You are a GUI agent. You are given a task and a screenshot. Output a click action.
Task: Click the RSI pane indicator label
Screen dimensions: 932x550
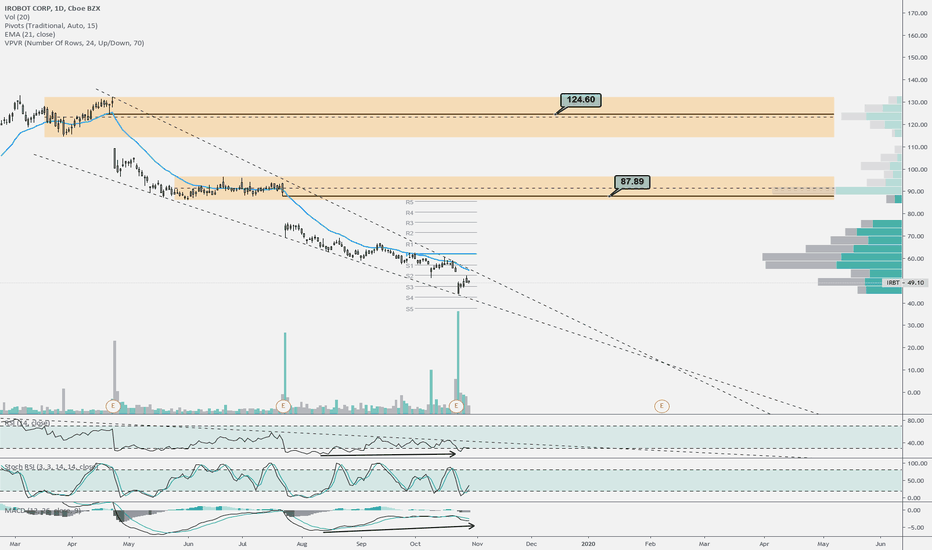pos(27,423)
